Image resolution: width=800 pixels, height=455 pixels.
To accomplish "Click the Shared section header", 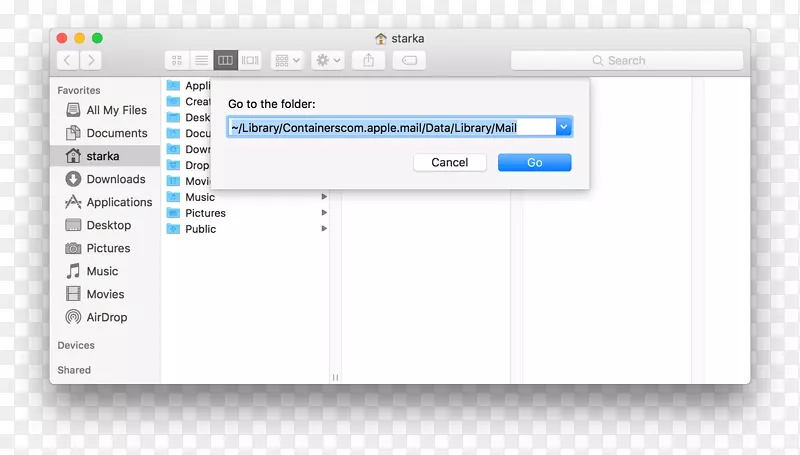I will pyautogui.click(x=74, y=370).
